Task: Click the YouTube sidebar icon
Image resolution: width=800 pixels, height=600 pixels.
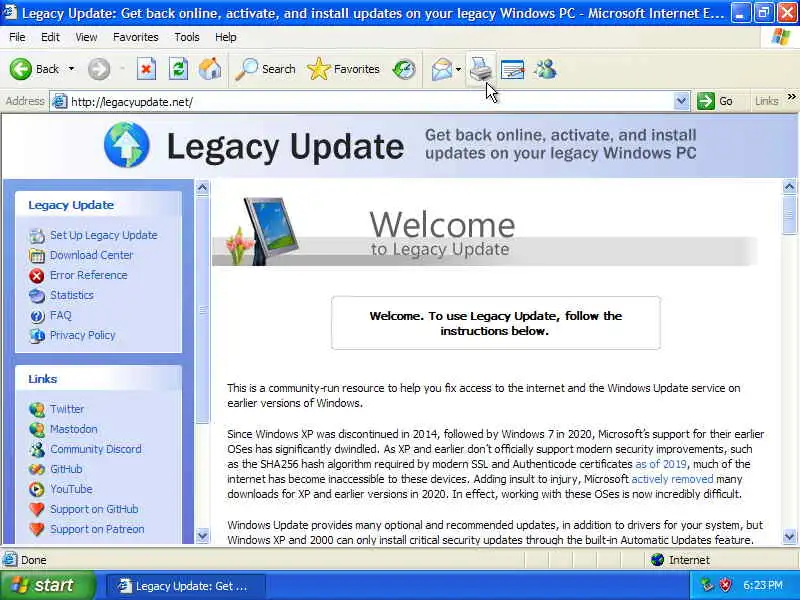Action: pyautogui.click(x=37, y=489)
